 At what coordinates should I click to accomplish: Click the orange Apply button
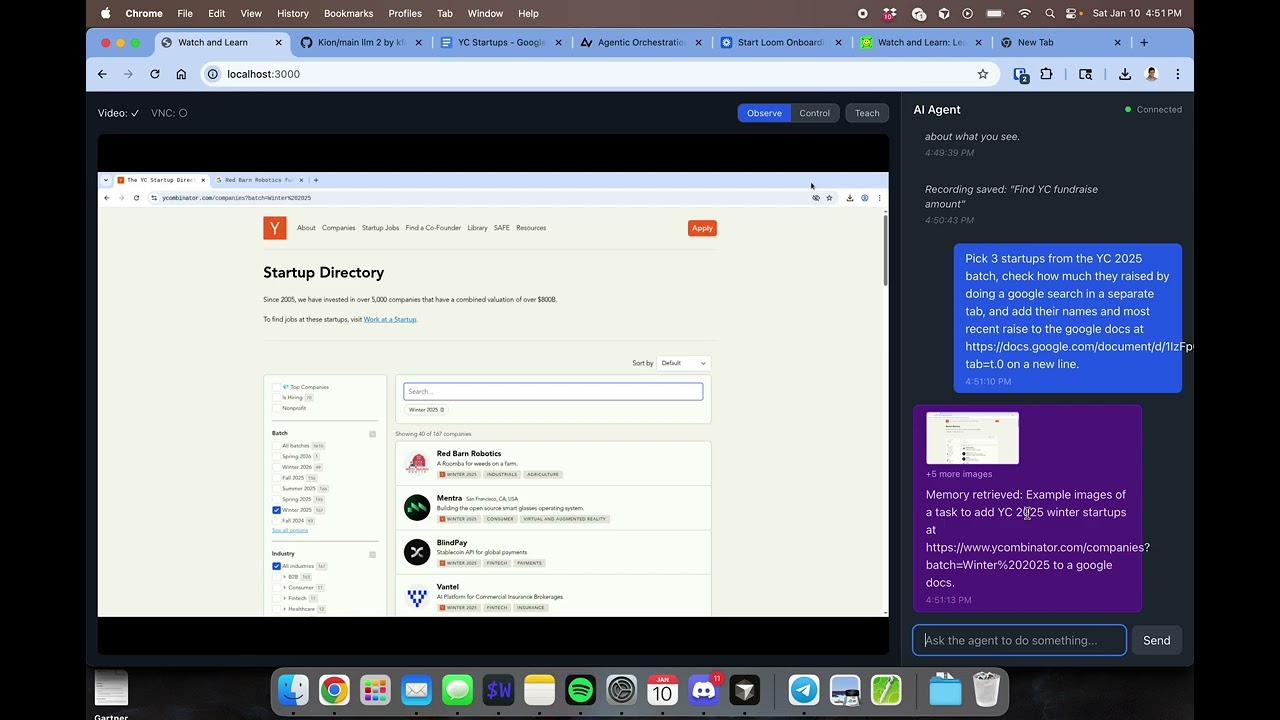click(x=702, y=228)
